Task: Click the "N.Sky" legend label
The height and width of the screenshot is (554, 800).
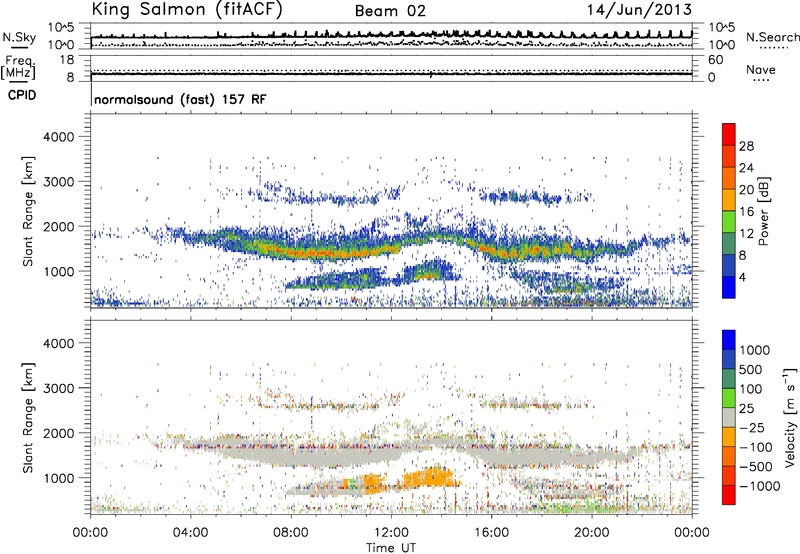Action: [19, 37]
